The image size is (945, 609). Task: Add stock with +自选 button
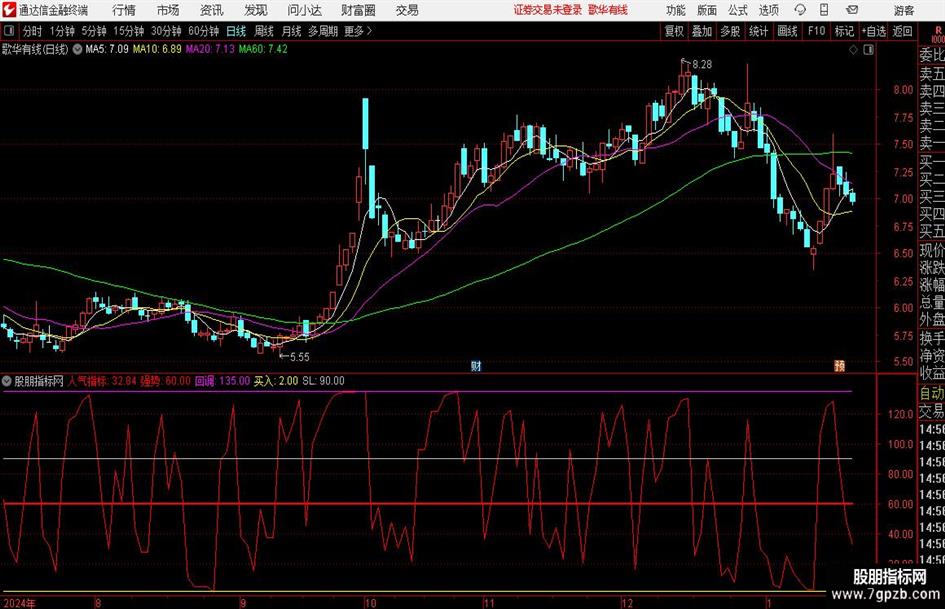pyautogui.click(x=874, y=31)
